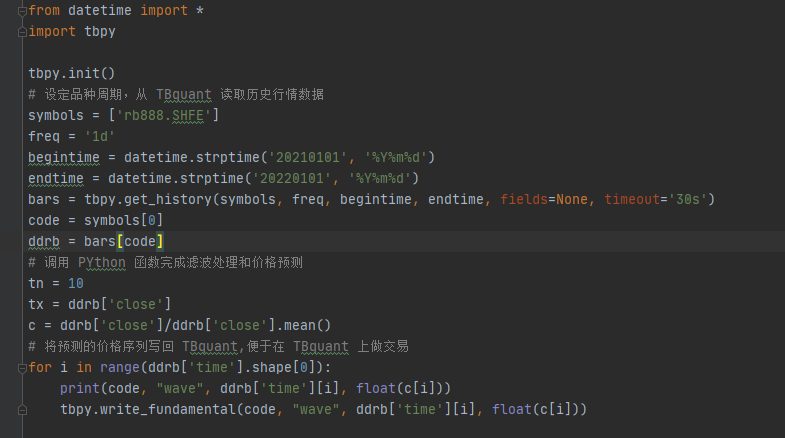Click the fold-end marker beside 'import tbpy'

coord(22,32)
